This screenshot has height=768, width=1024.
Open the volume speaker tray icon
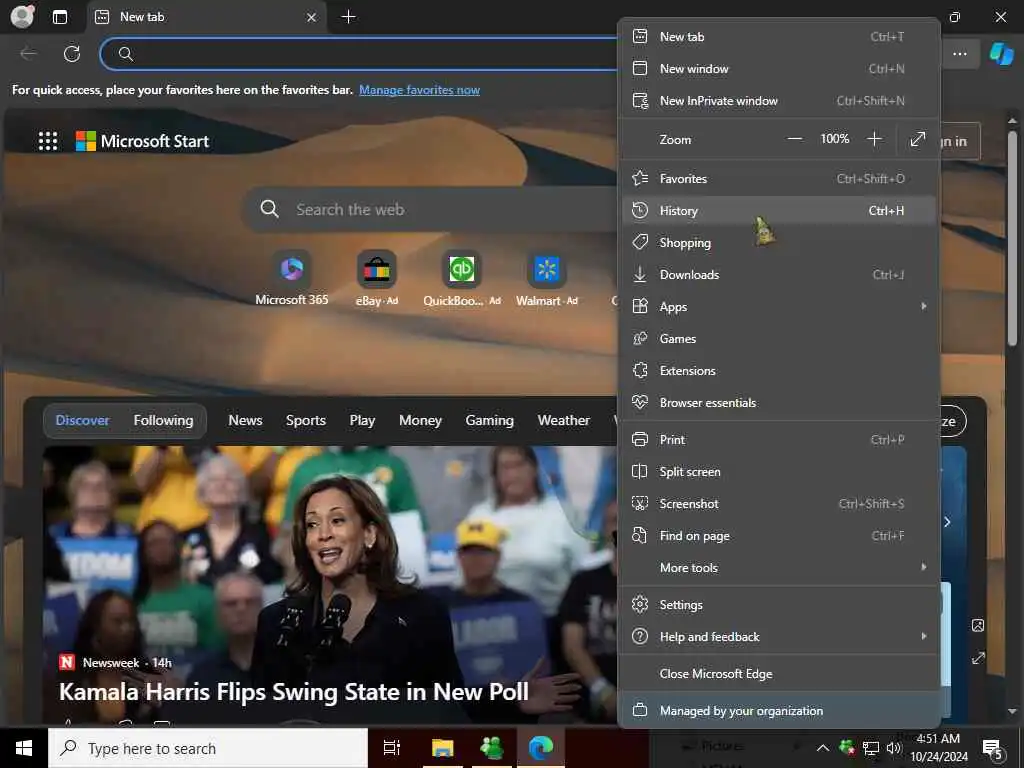(x=893, y=748)
